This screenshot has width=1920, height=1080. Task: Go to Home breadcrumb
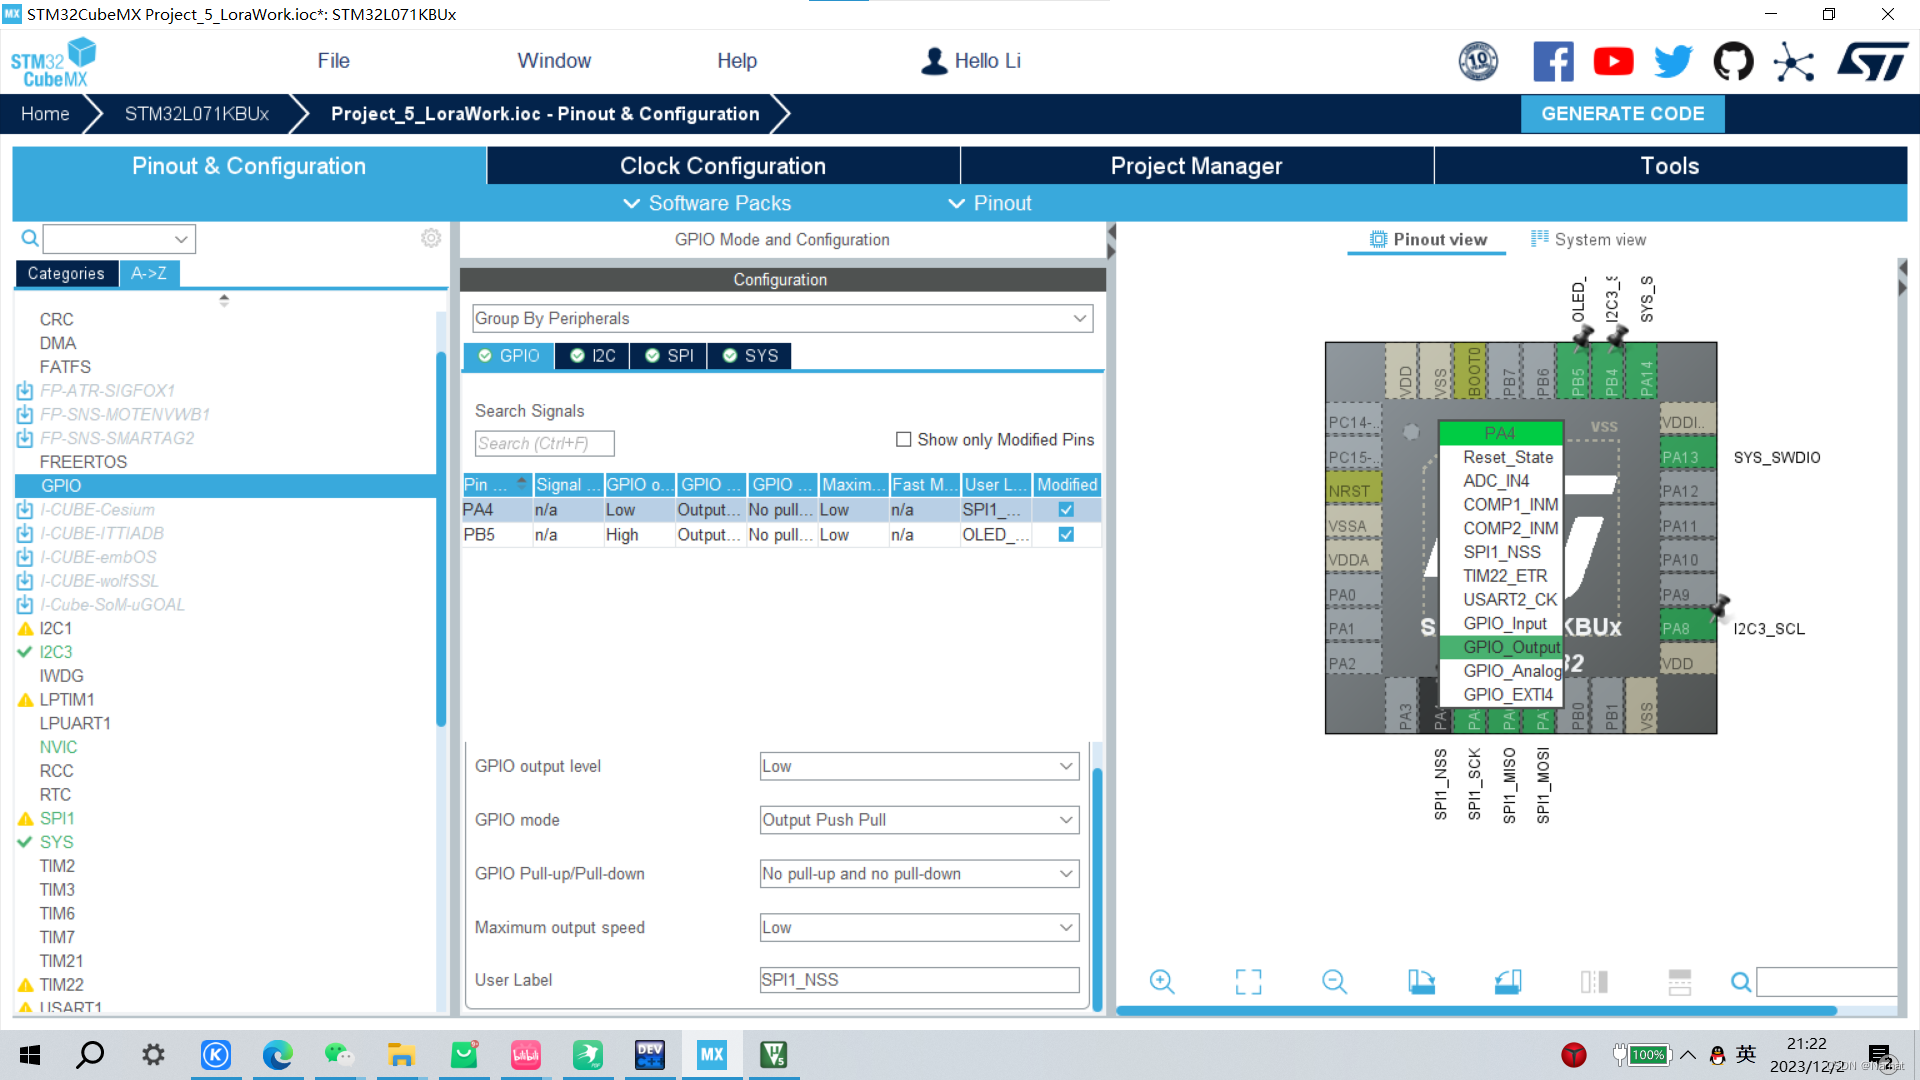point(45,114)
